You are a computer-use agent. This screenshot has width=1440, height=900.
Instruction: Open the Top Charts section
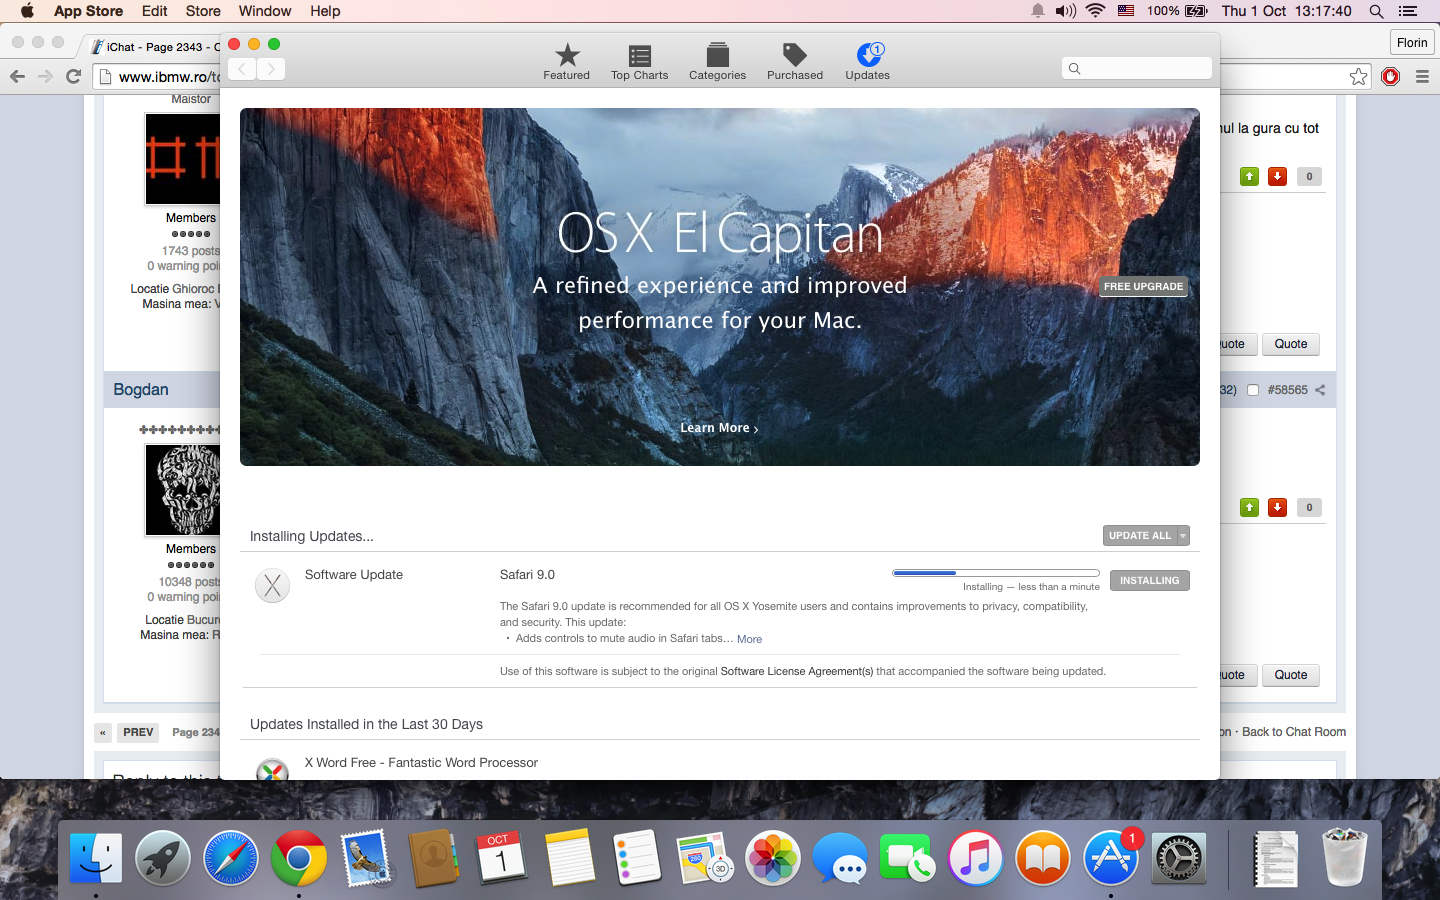639,61
